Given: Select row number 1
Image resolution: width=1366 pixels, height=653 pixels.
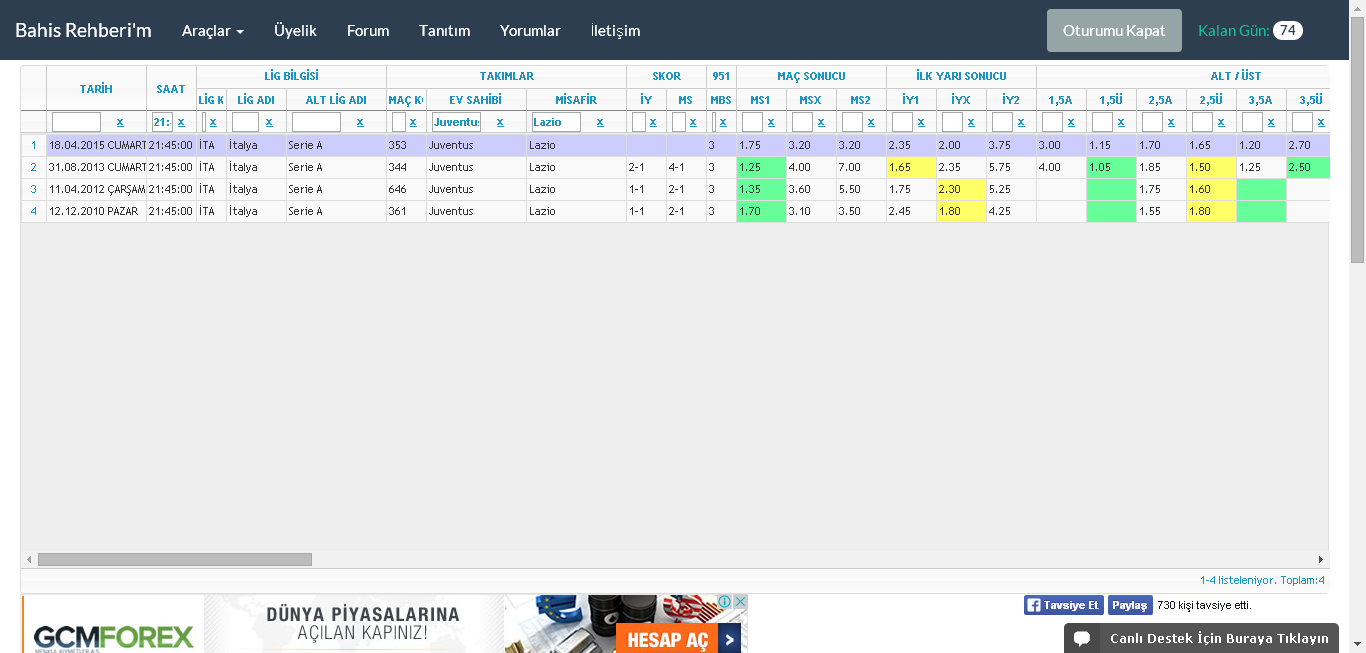Looking at the screenshot, I should click(x=33, y=145).
